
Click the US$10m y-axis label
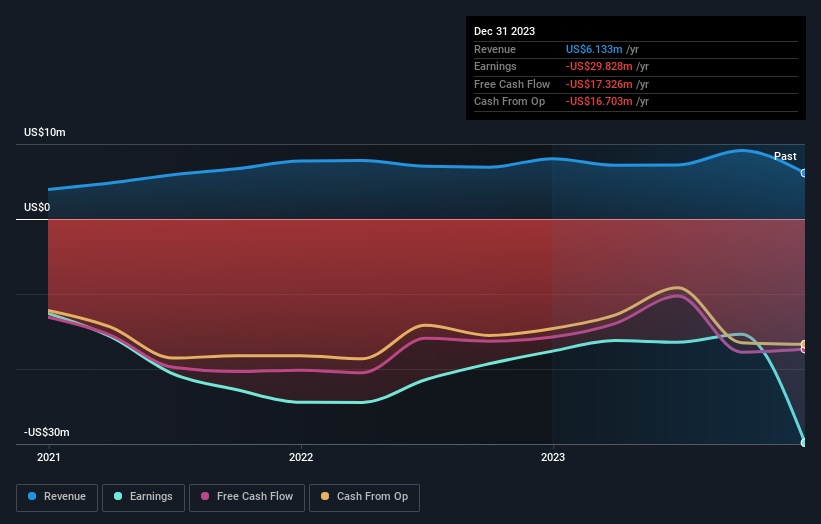[45, 132]
